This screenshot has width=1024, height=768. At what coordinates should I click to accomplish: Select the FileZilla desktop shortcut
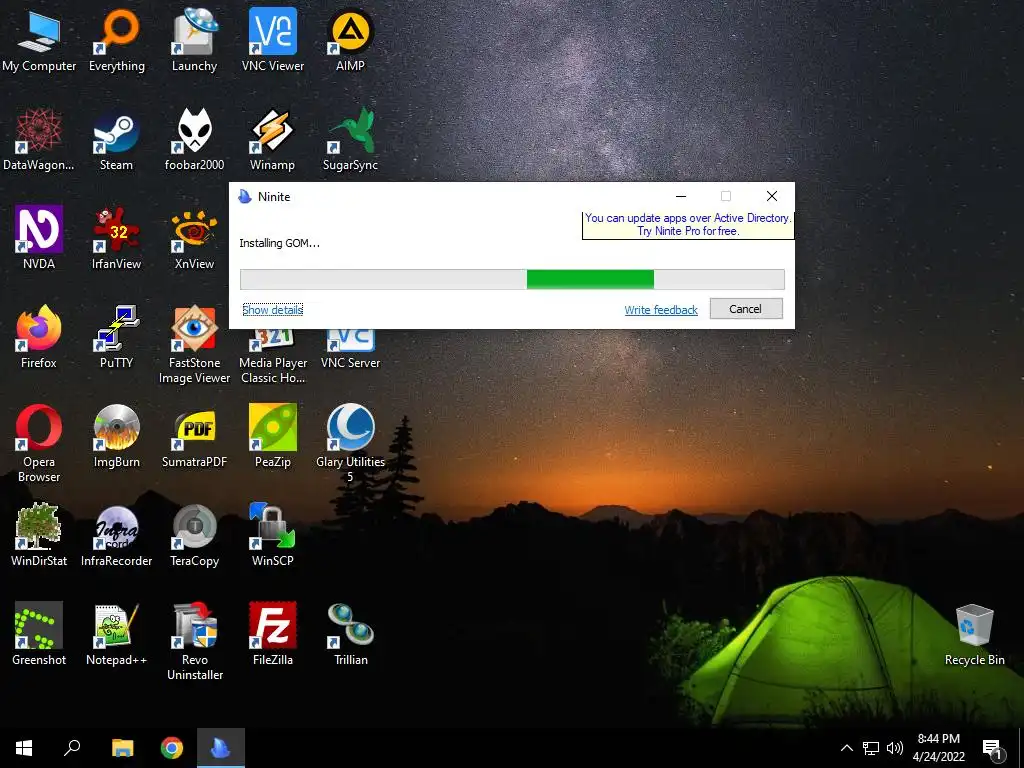tap(272, 634)
